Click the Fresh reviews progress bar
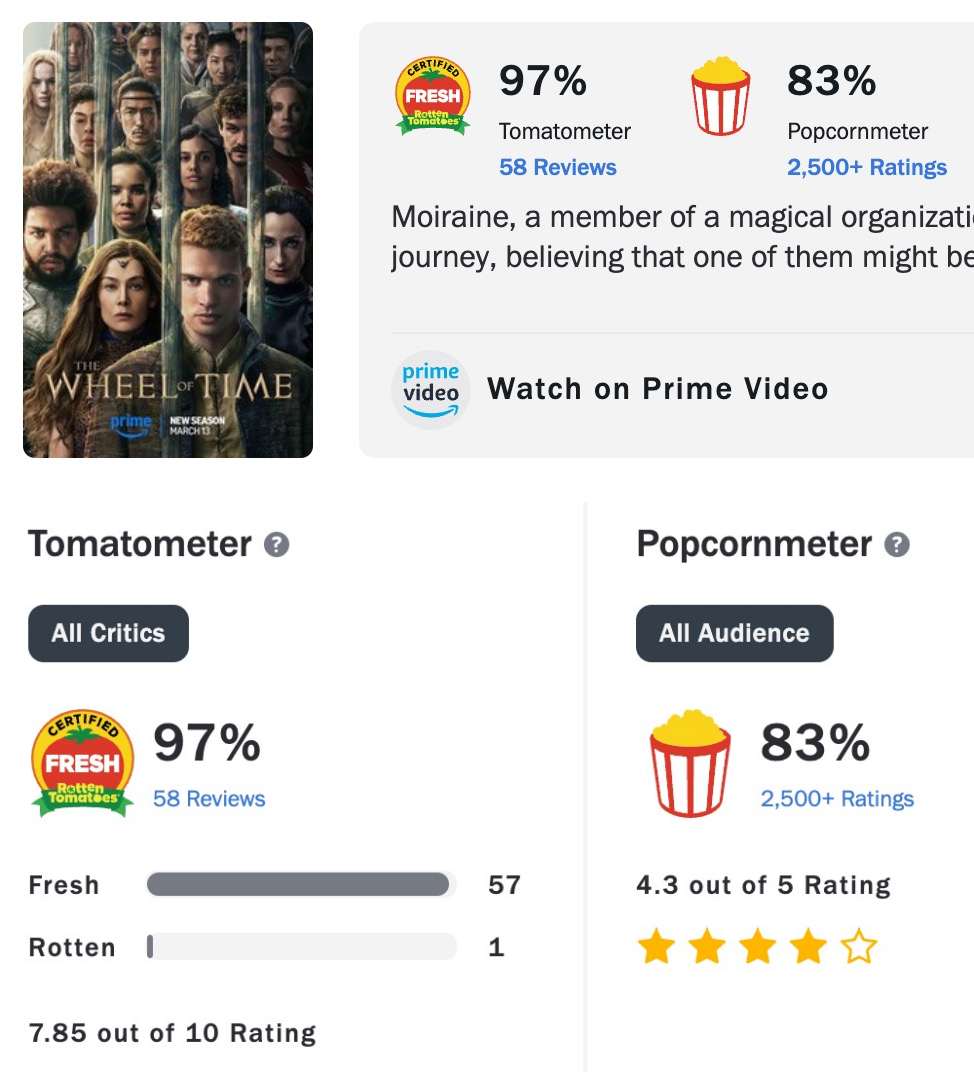Image resolution: width=974 pixels, height=1074 pixels. pos(300,885)
